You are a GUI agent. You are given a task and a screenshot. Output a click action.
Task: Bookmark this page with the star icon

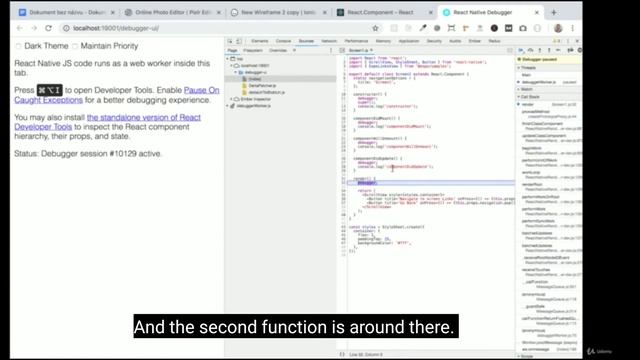point(375,28)
